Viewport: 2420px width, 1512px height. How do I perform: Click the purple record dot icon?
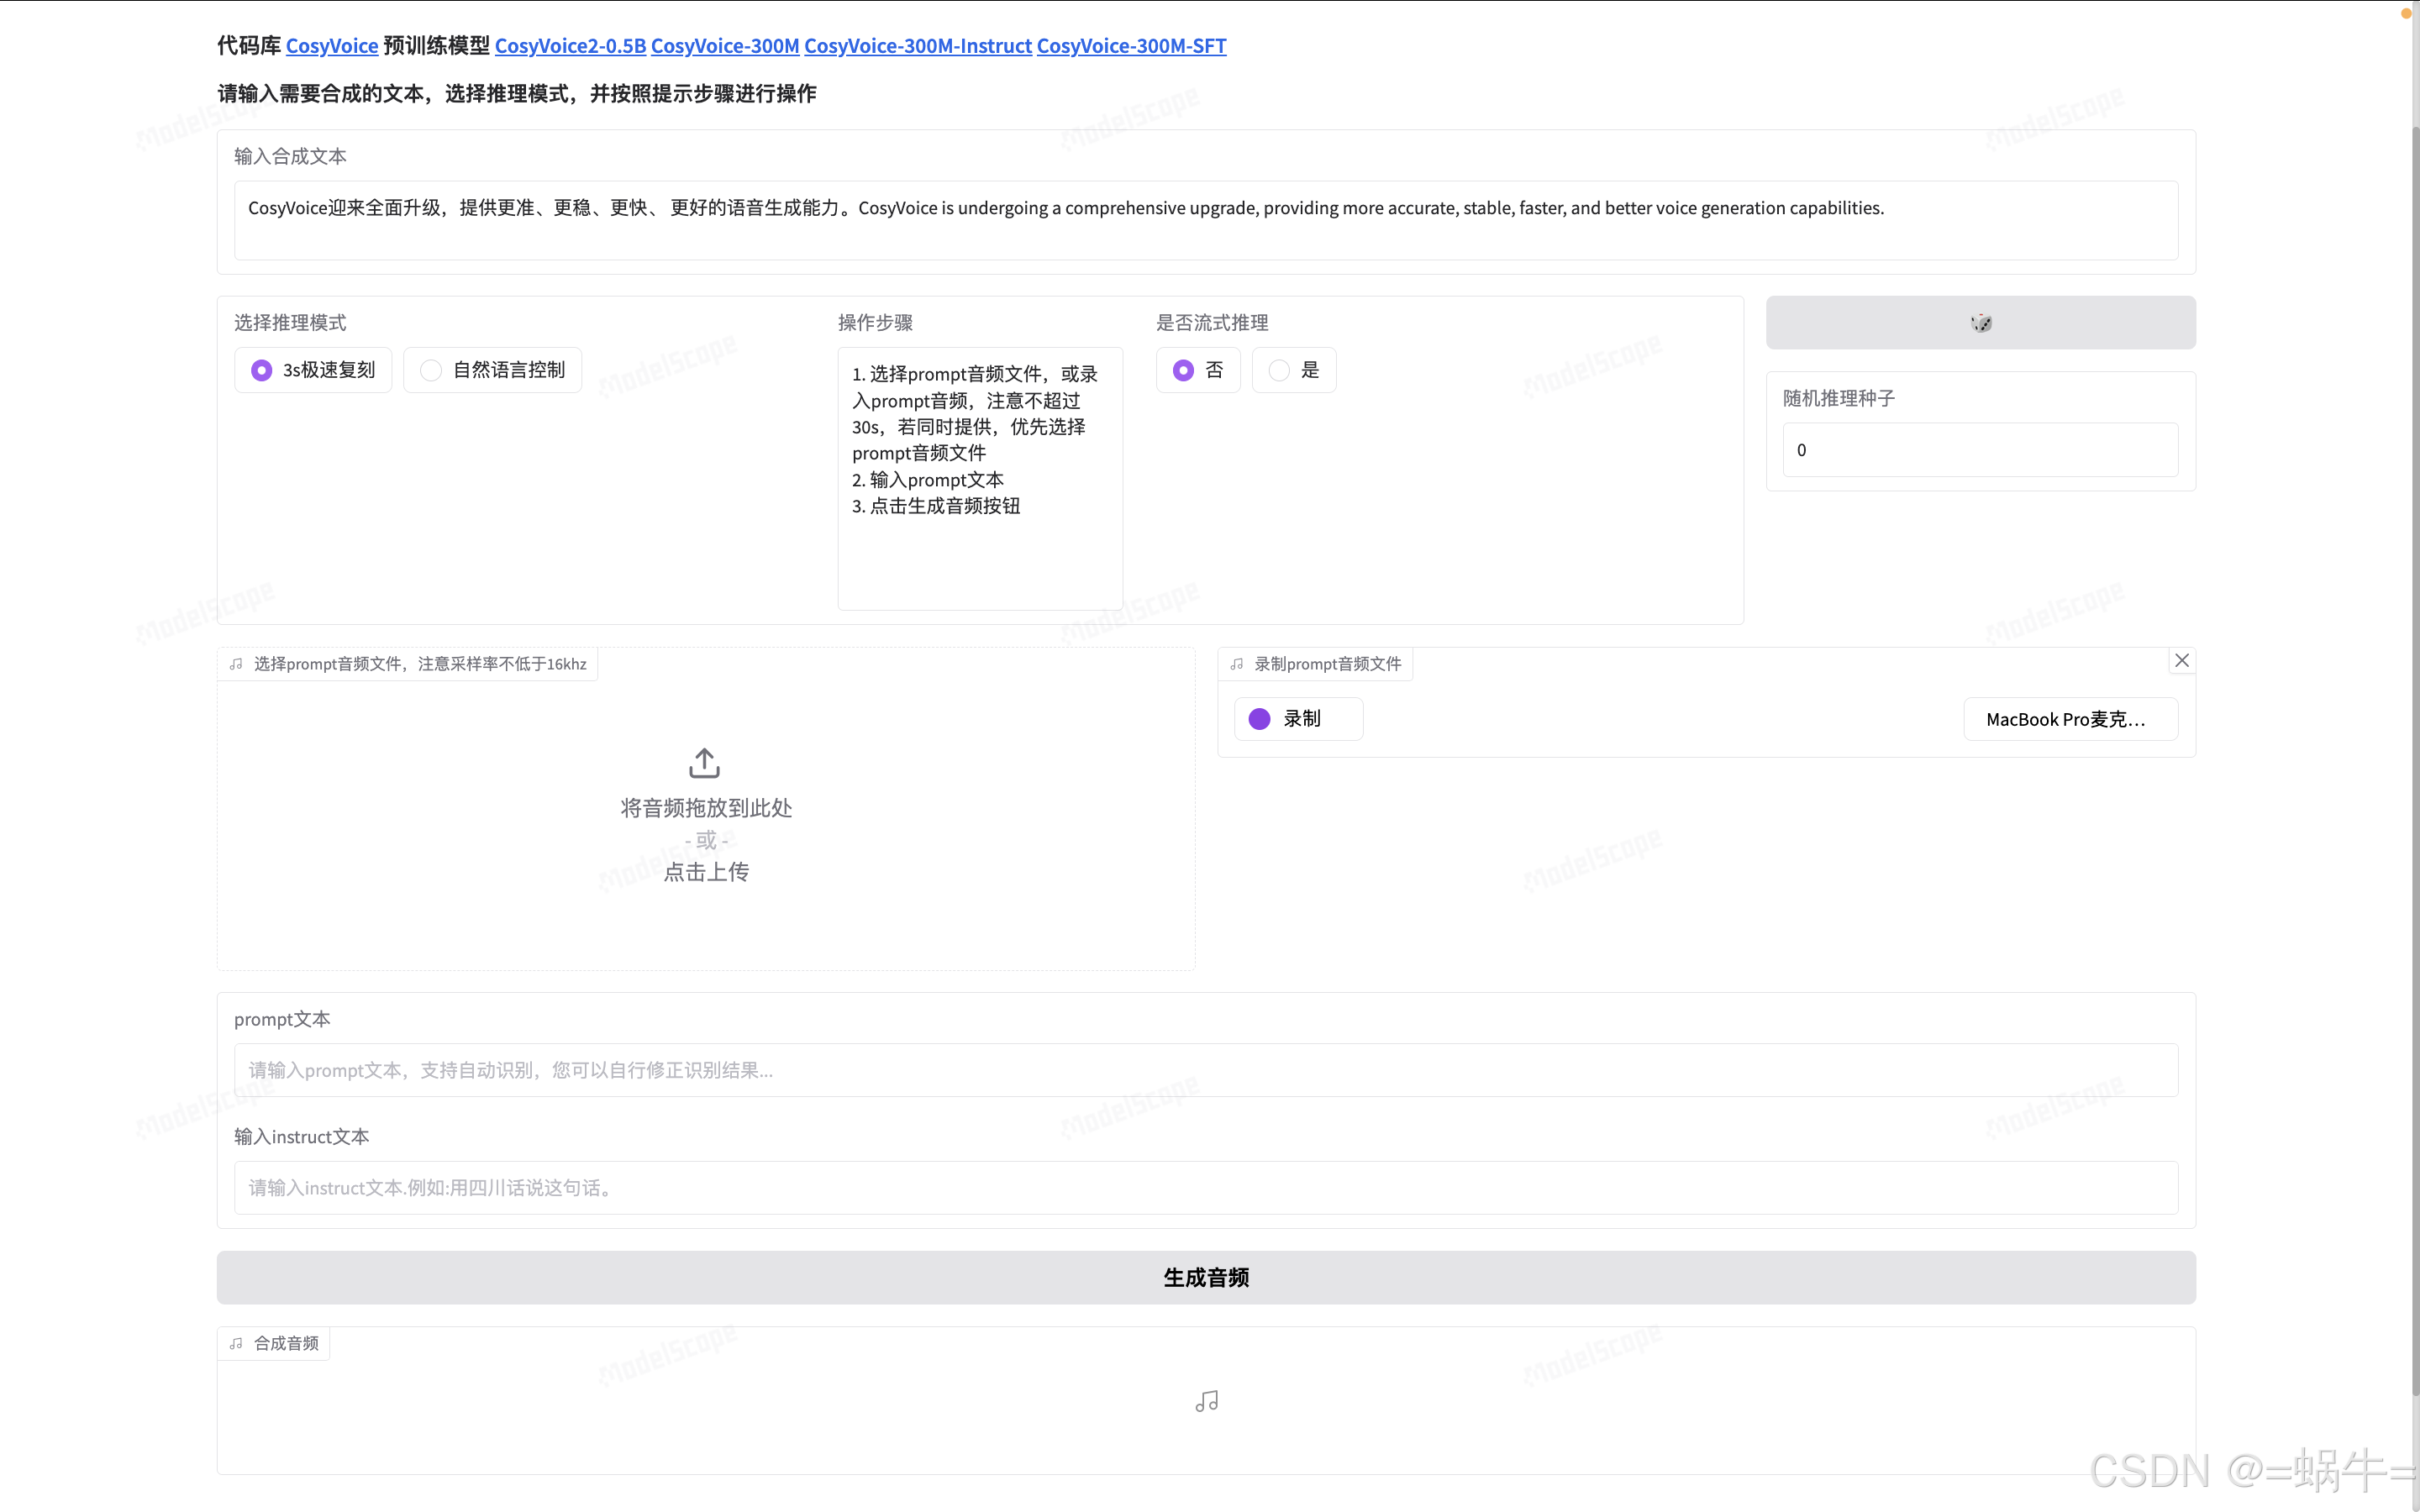pos(1259,719)
